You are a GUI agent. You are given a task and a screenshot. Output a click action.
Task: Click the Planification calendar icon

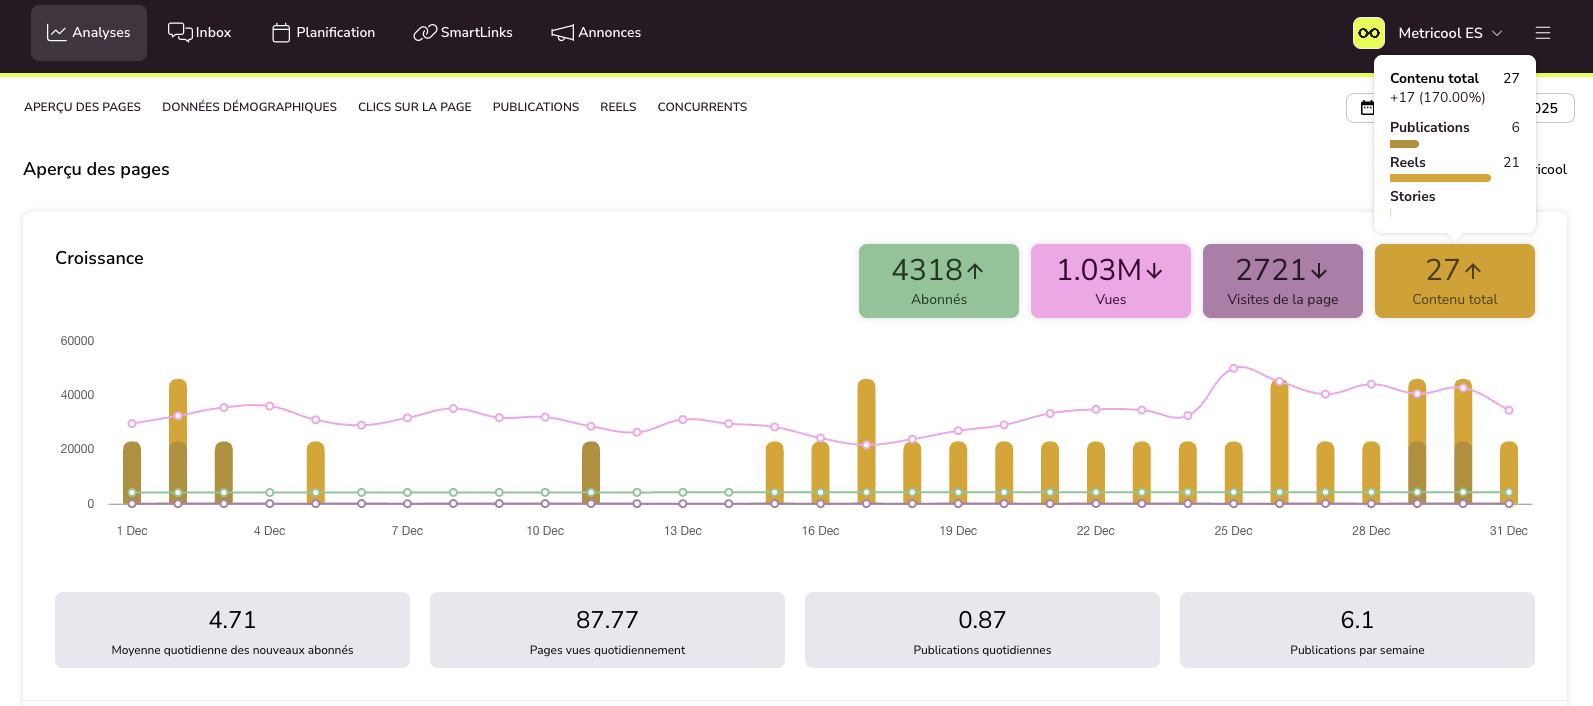tap(281, 33)
